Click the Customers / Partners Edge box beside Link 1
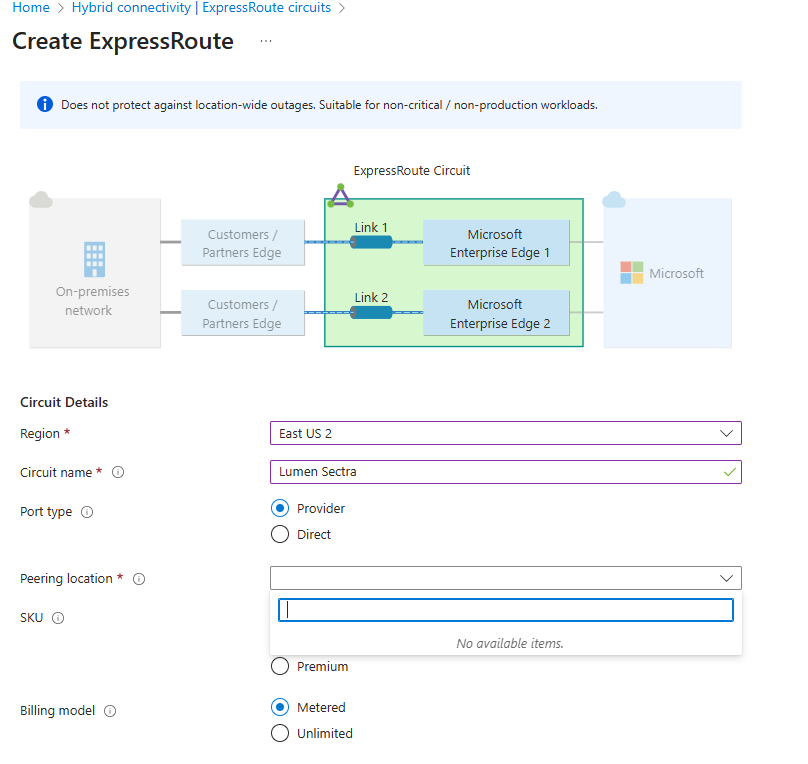Image resolution: width=808 pixels, height=764 pixels. pos(243,243)
